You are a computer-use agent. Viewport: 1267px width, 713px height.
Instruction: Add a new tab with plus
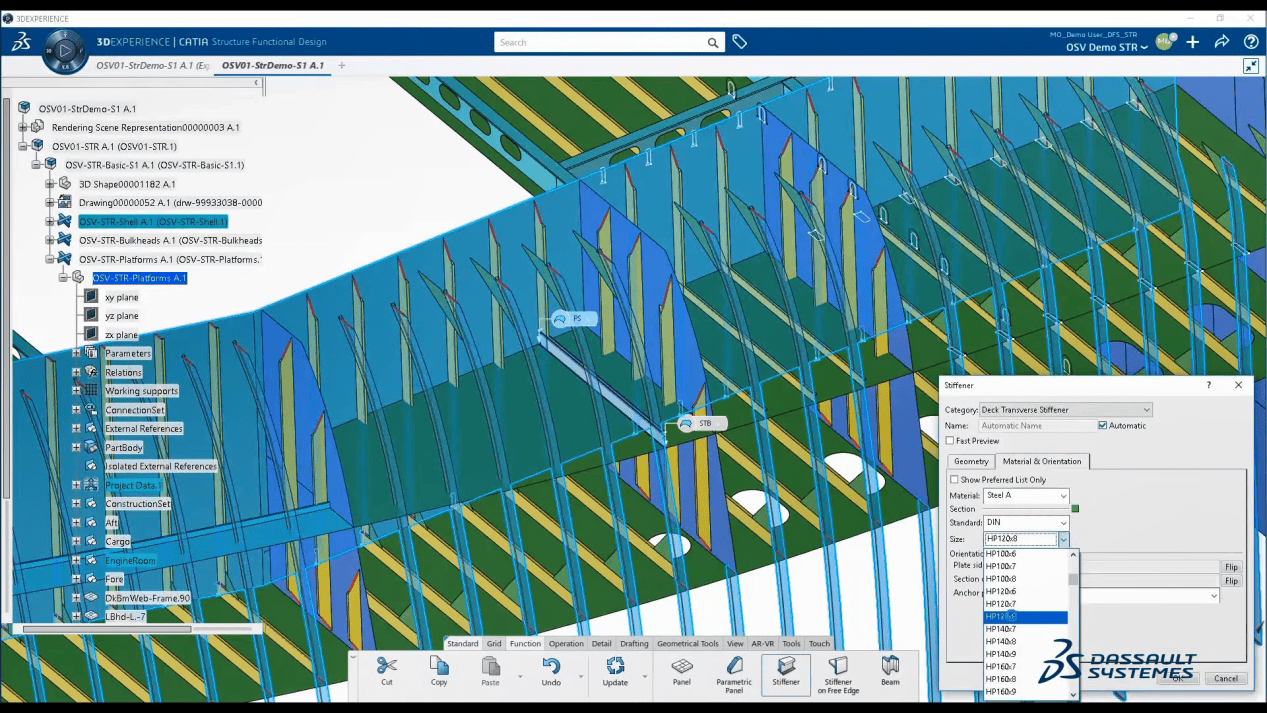(x=342, y=66)
